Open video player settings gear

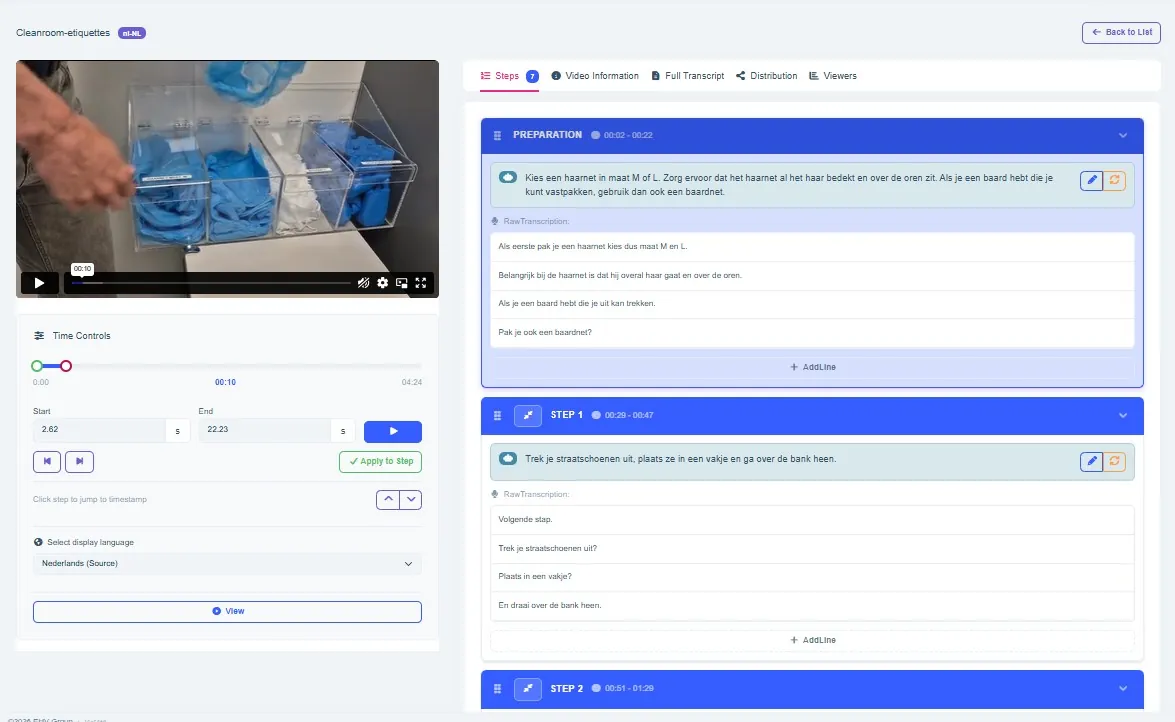point(383,283)
